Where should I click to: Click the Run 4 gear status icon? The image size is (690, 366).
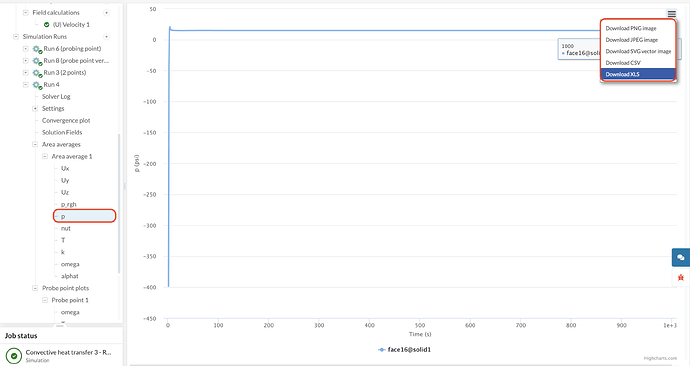point(37,84)
